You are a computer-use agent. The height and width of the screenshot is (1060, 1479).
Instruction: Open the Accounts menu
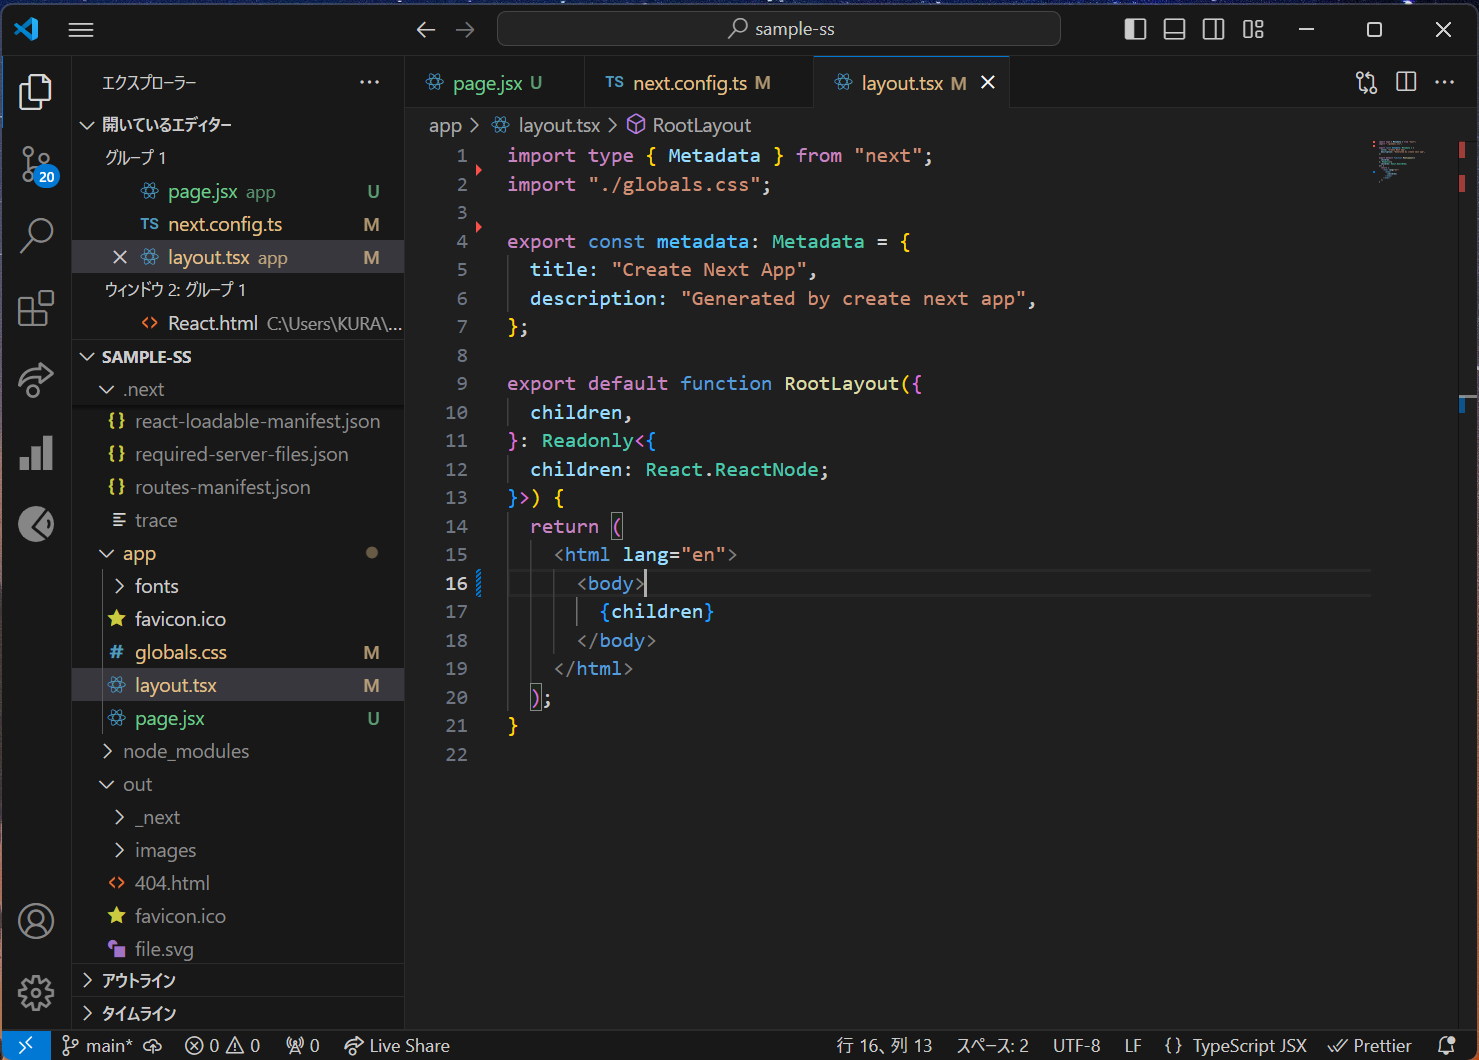point(36,921)
